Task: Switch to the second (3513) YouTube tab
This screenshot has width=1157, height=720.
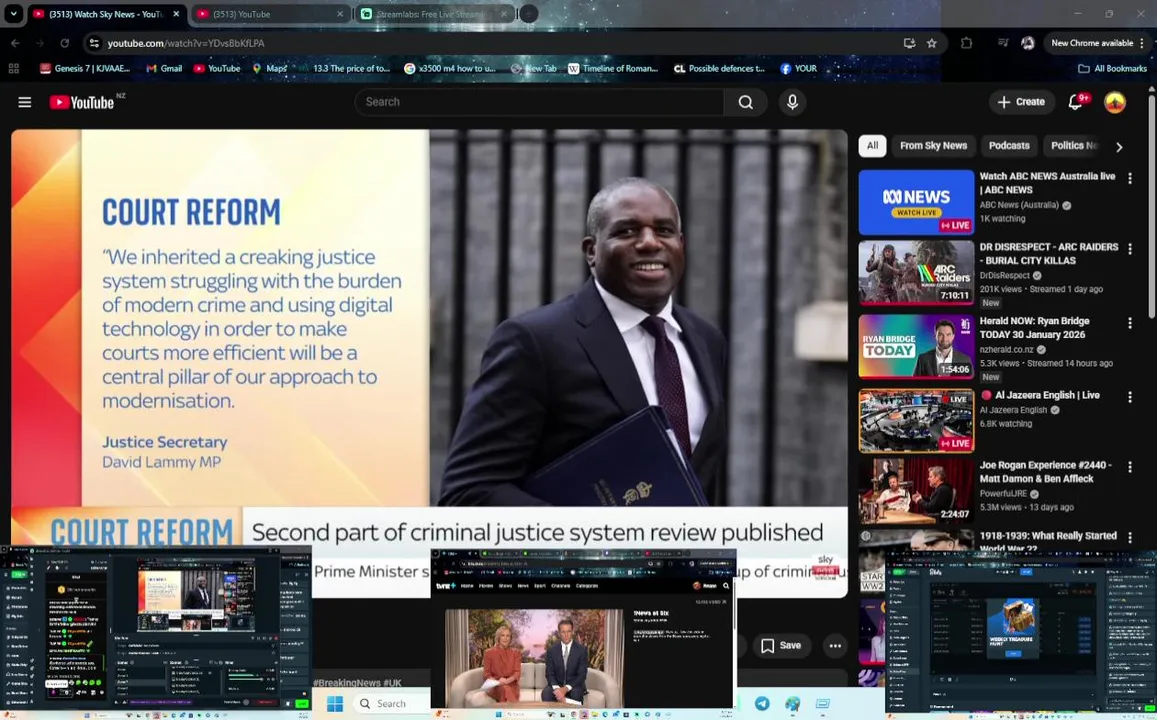Action: (269, 14)
